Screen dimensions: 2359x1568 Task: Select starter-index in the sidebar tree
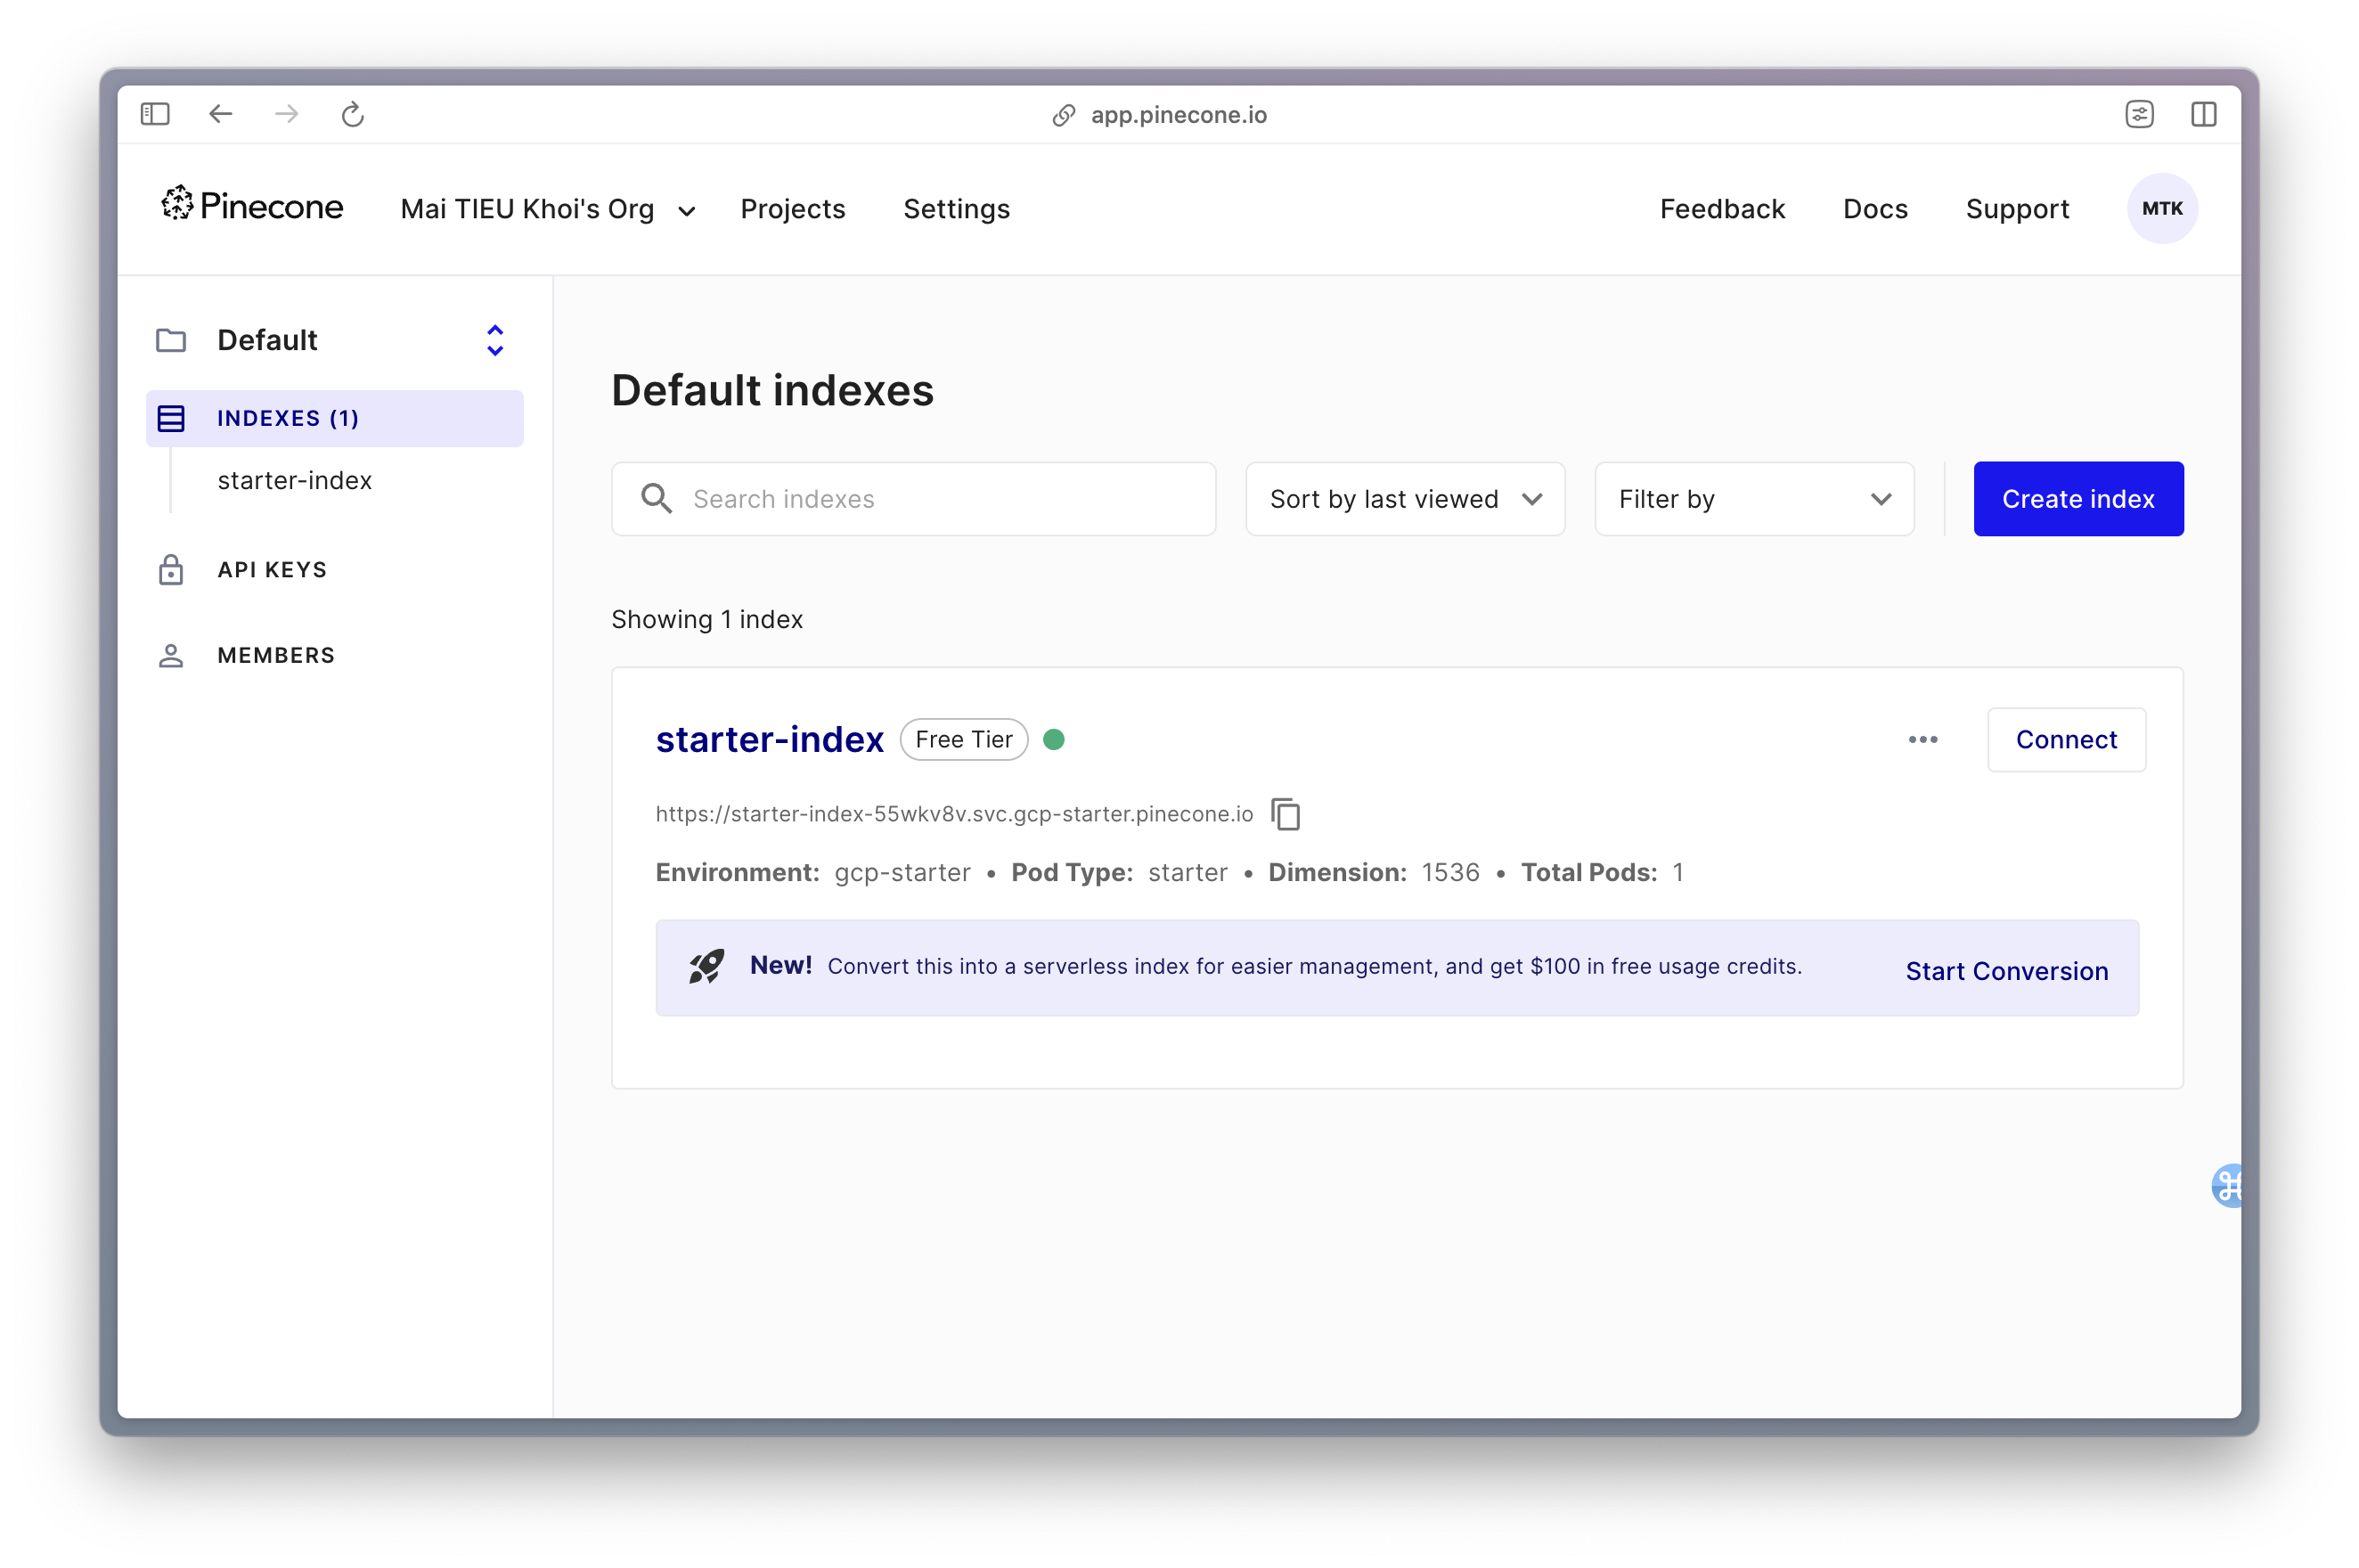294,481
